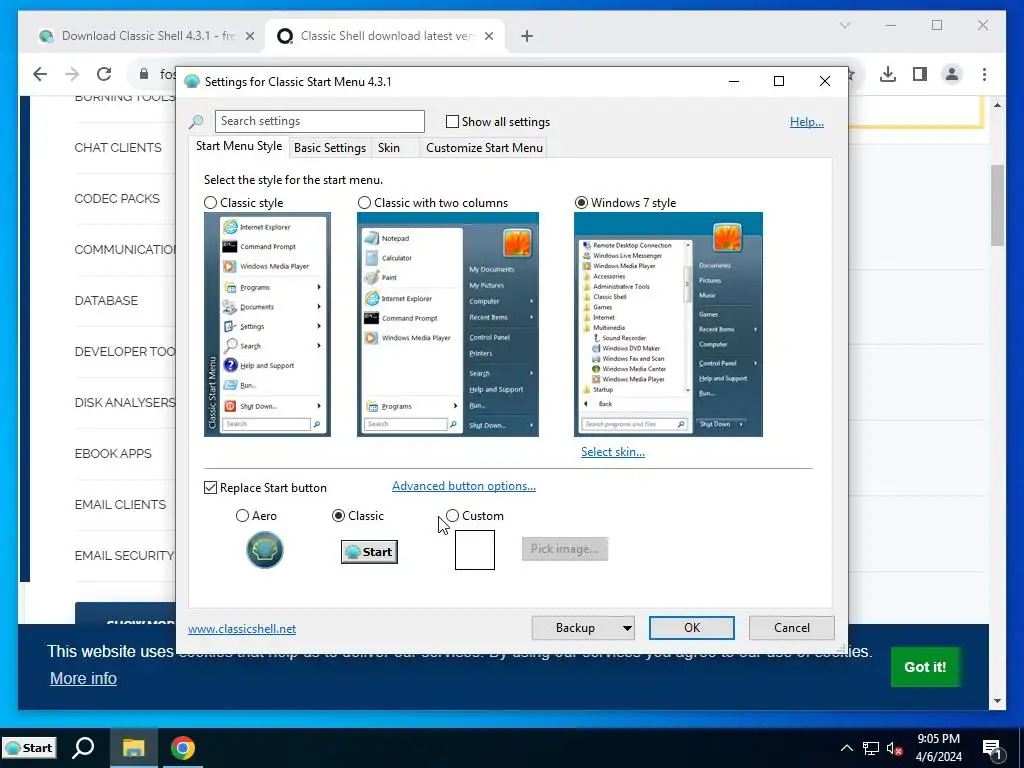Open the DATABASE category on the webpage
The height and width of the screenshot is (768, 1024).
106,300
